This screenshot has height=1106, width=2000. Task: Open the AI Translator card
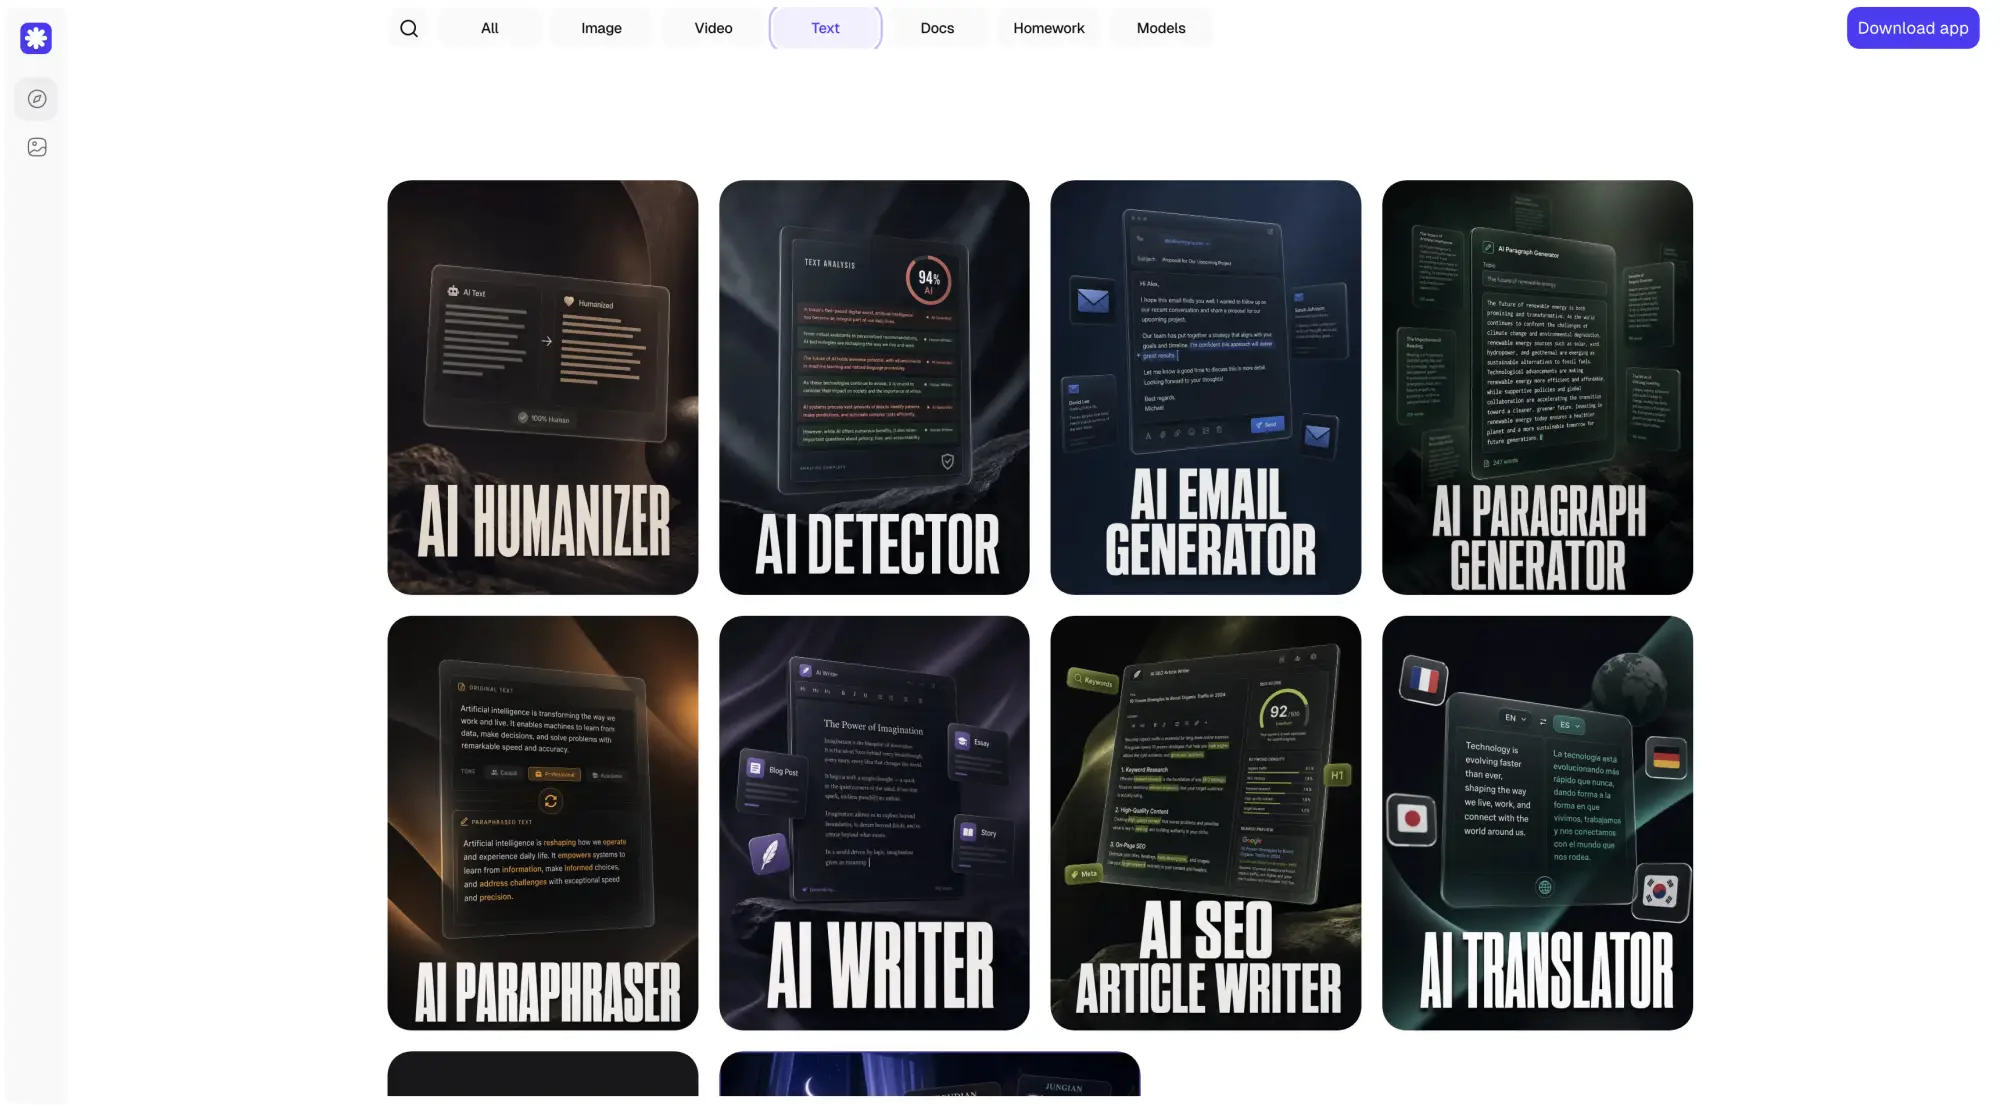[x=1537, y=823]
